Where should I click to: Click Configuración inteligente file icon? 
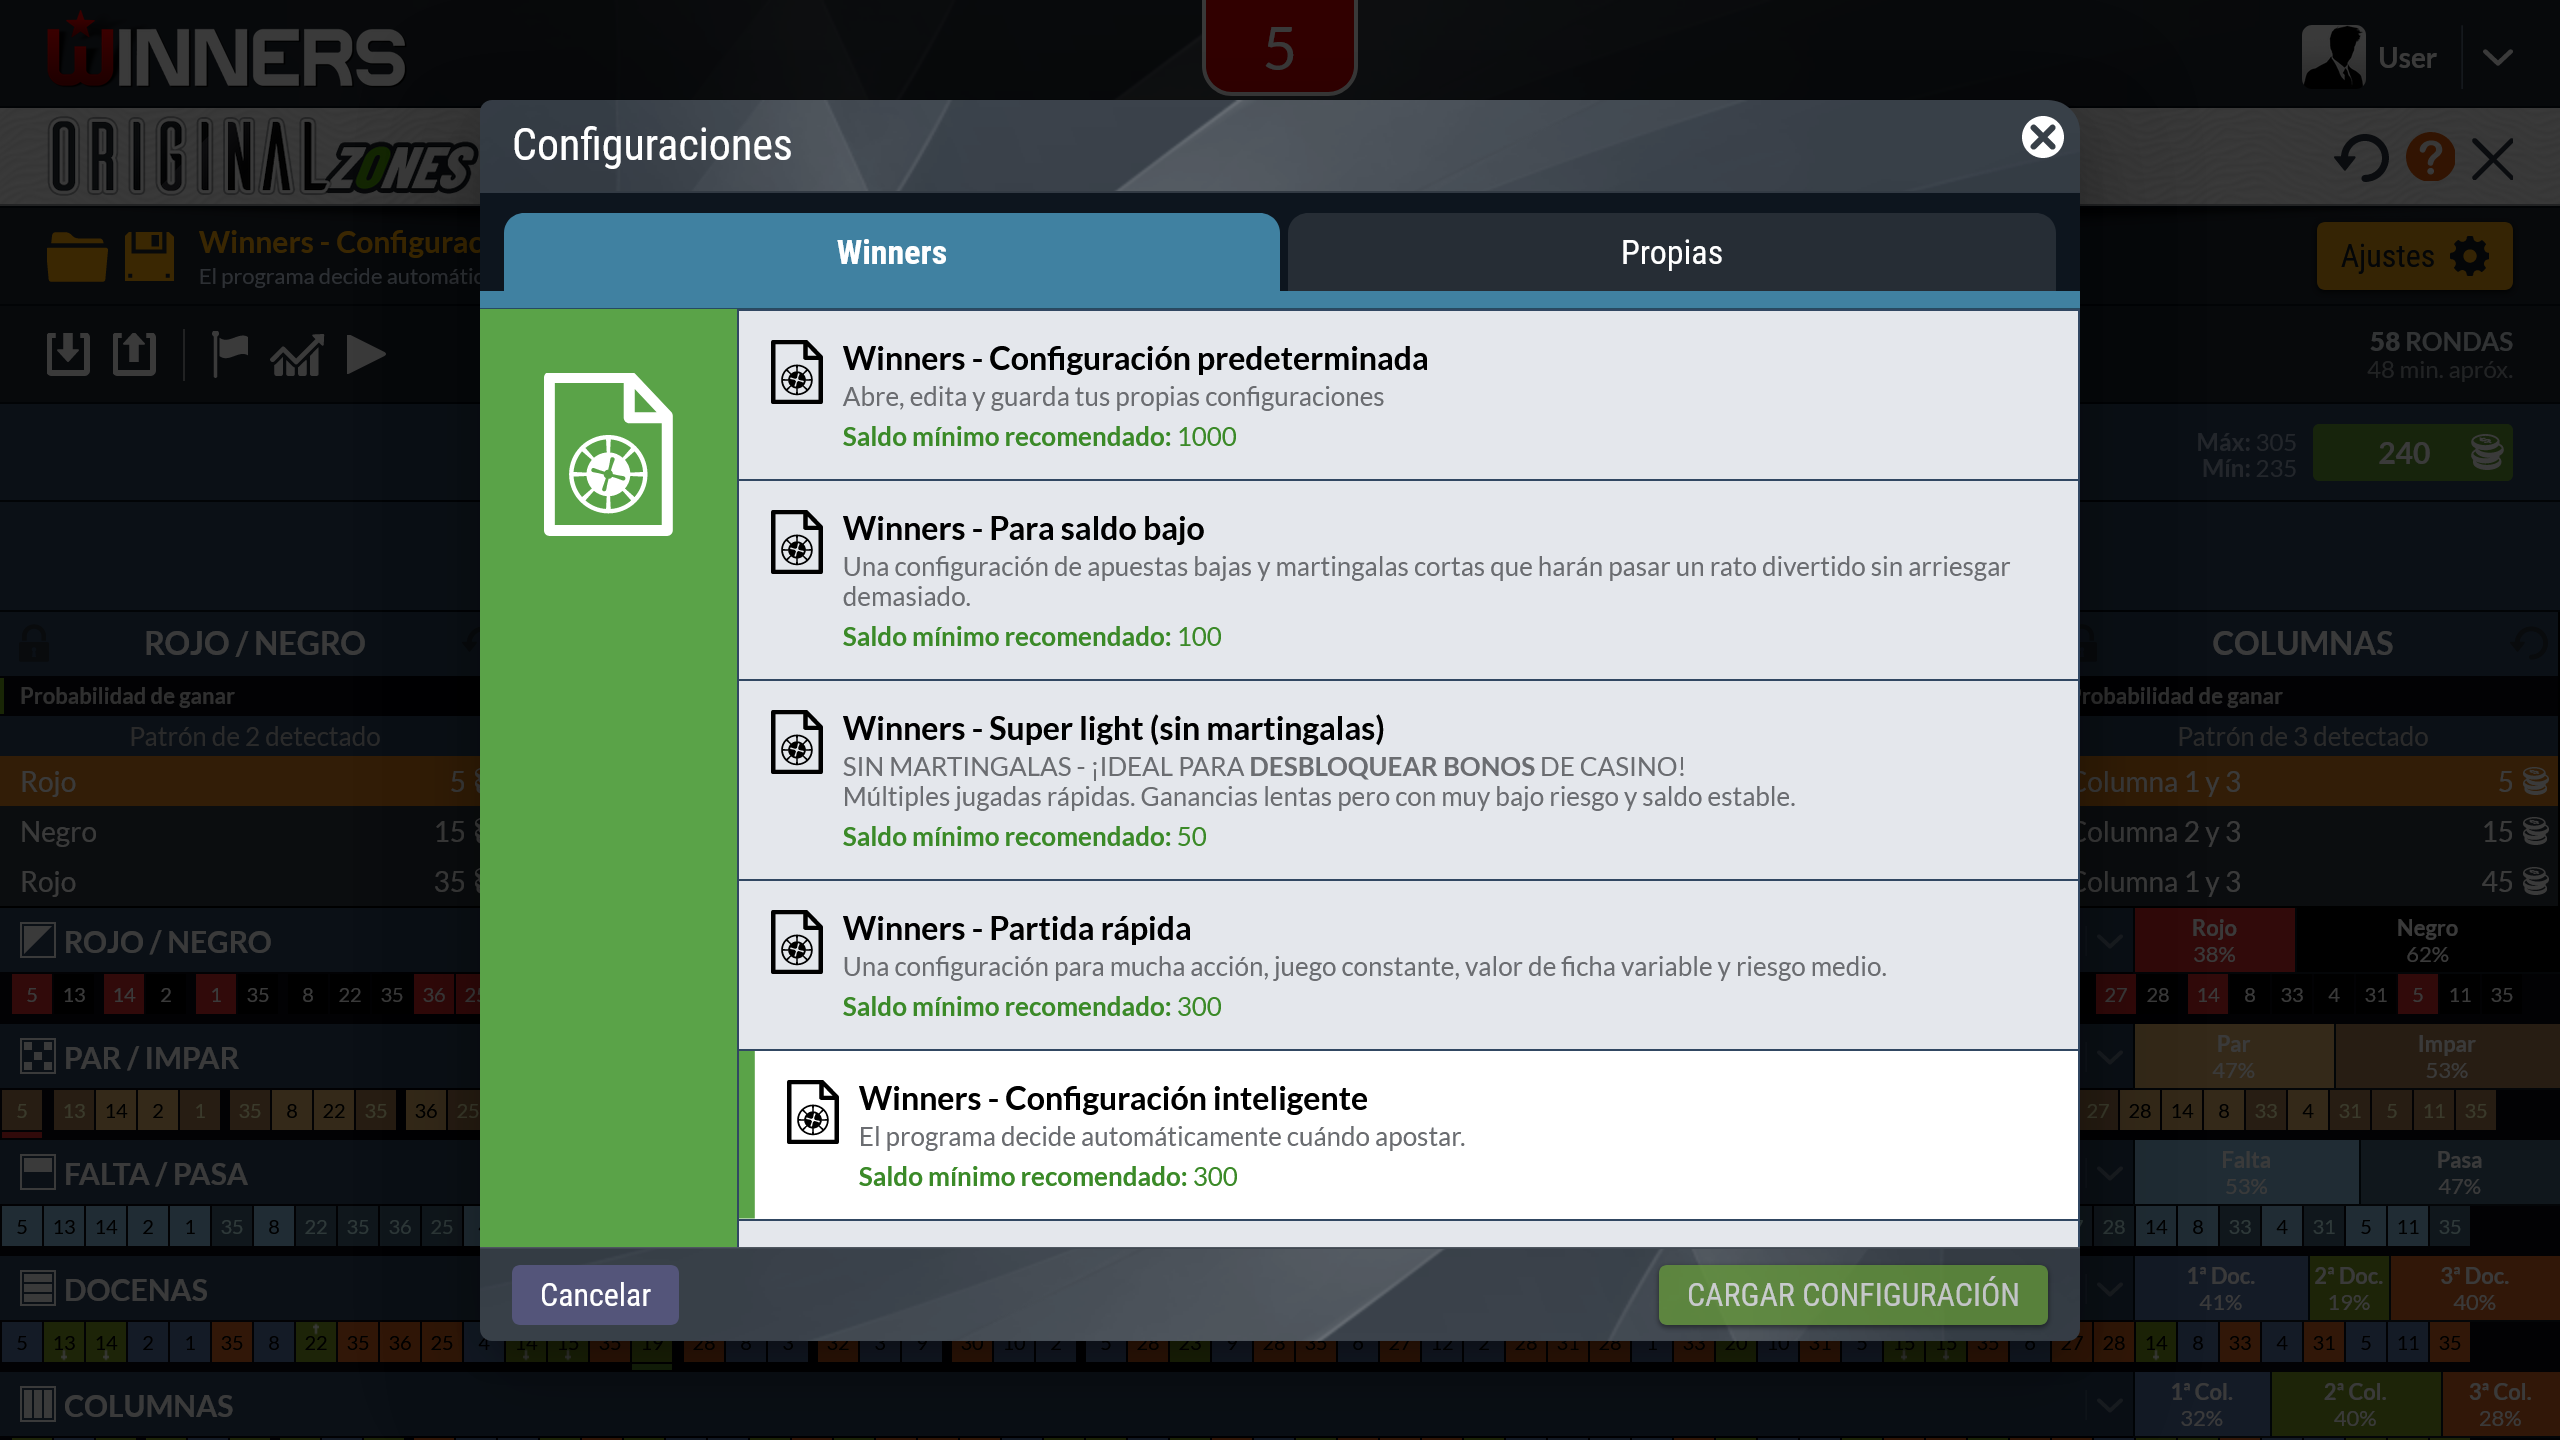tap(813, 1112)
